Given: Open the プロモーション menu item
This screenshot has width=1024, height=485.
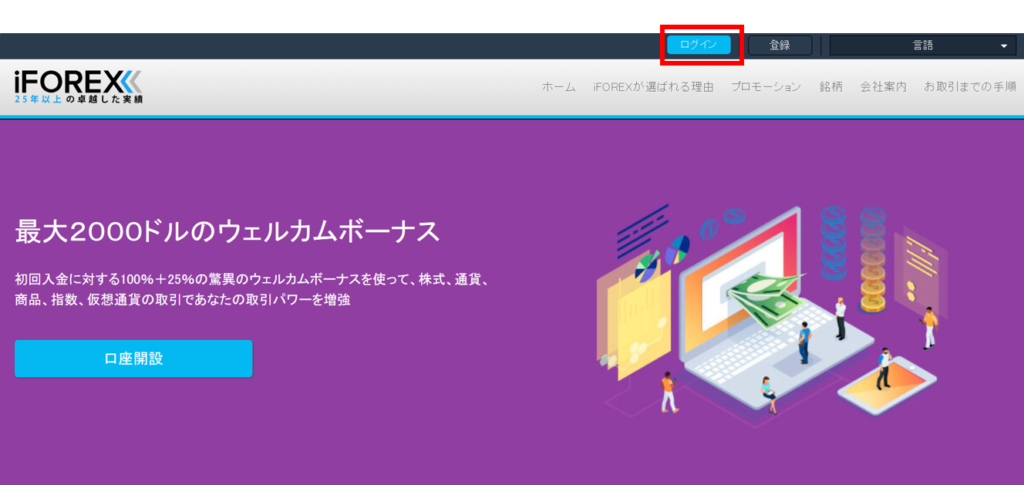Looking at the screenshot, I should tap(766, 87).
